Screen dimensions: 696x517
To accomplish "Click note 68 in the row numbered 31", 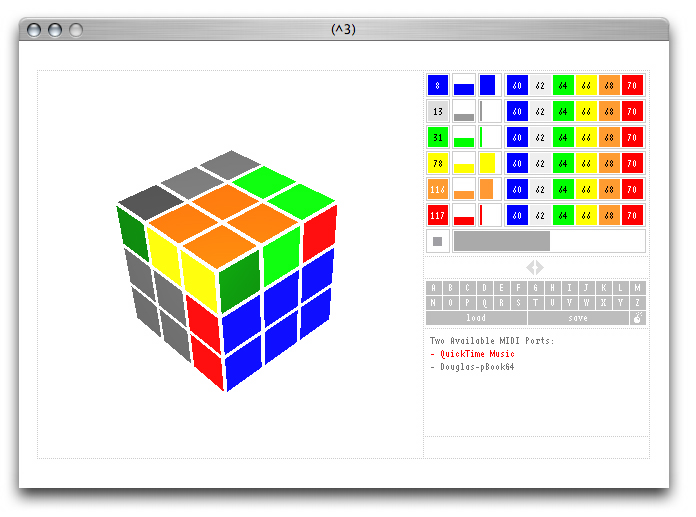I will coord(609,138).
